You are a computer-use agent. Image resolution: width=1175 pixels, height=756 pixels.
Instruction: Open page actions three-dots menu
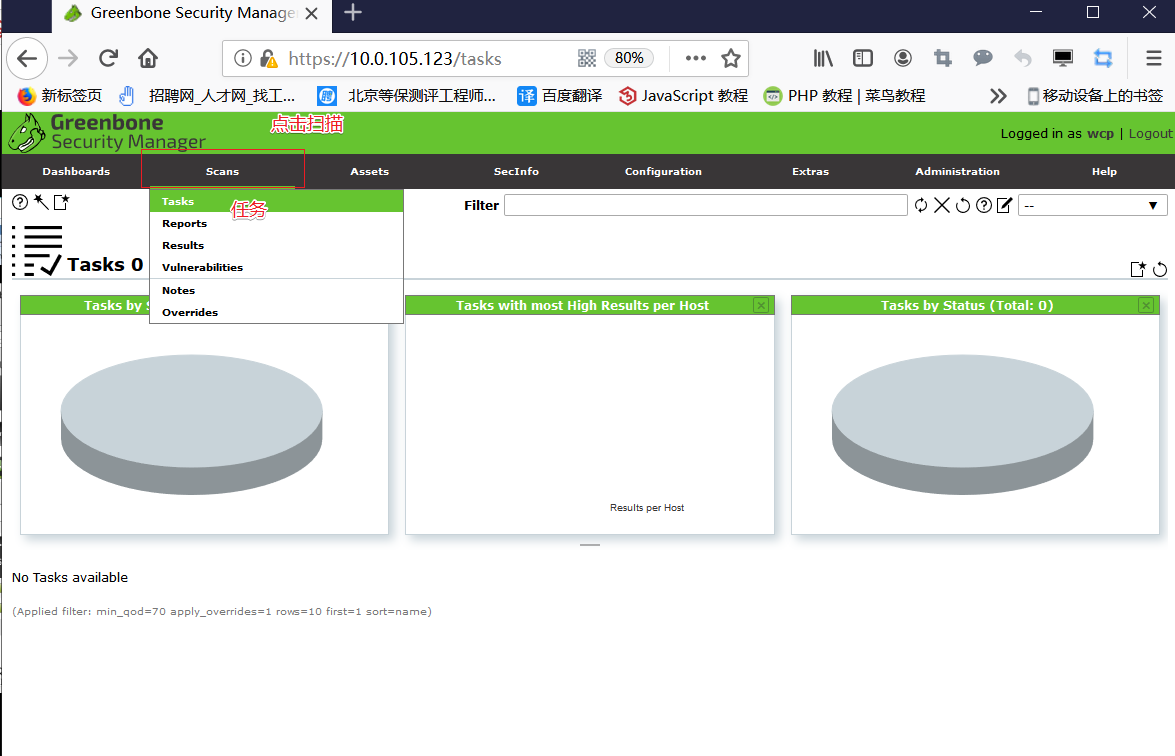pyautogui.click(x=695, y=58)
